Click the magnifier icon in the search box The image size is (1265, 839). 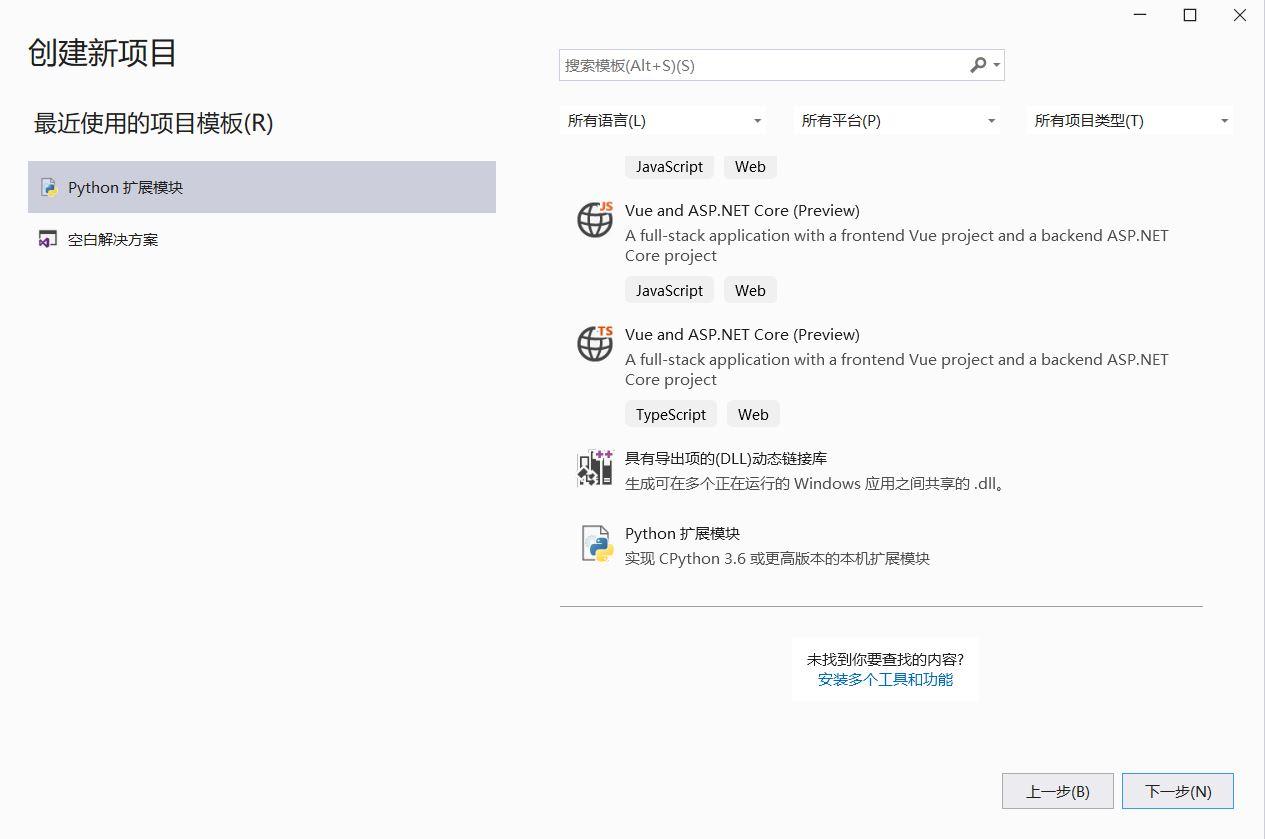pos(977,65)
